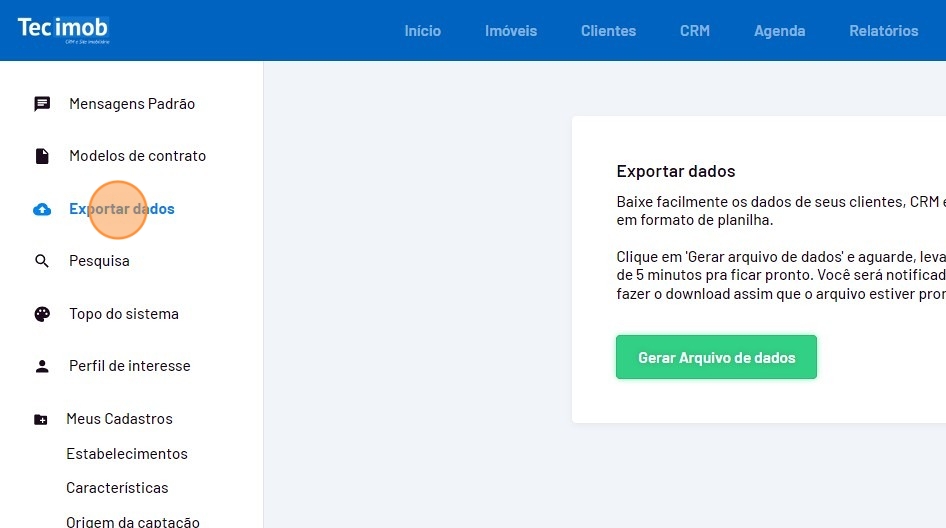Open the Início menu
Viewport: 946px width, 528px height.
pyautogui.click(x=422, y=31)
